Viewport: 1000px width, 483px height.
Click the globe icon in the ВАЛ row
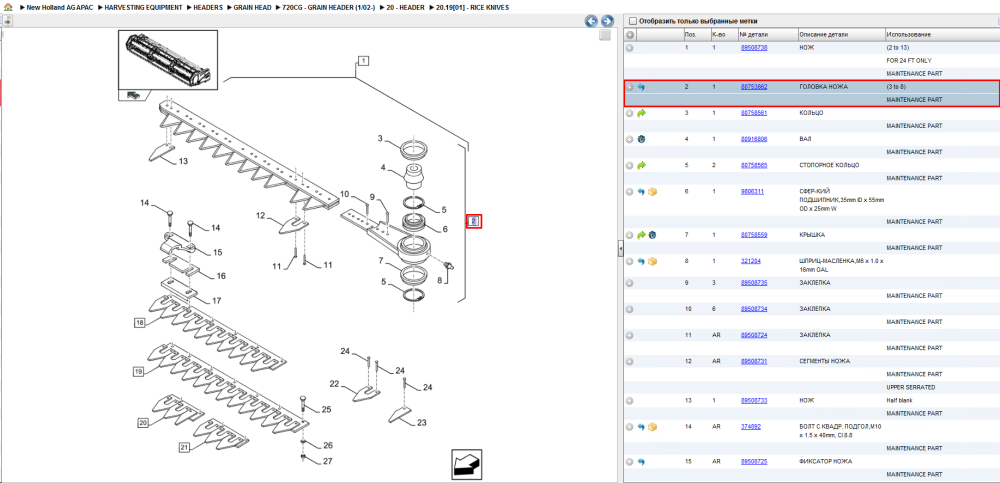(x=641, y=138)
